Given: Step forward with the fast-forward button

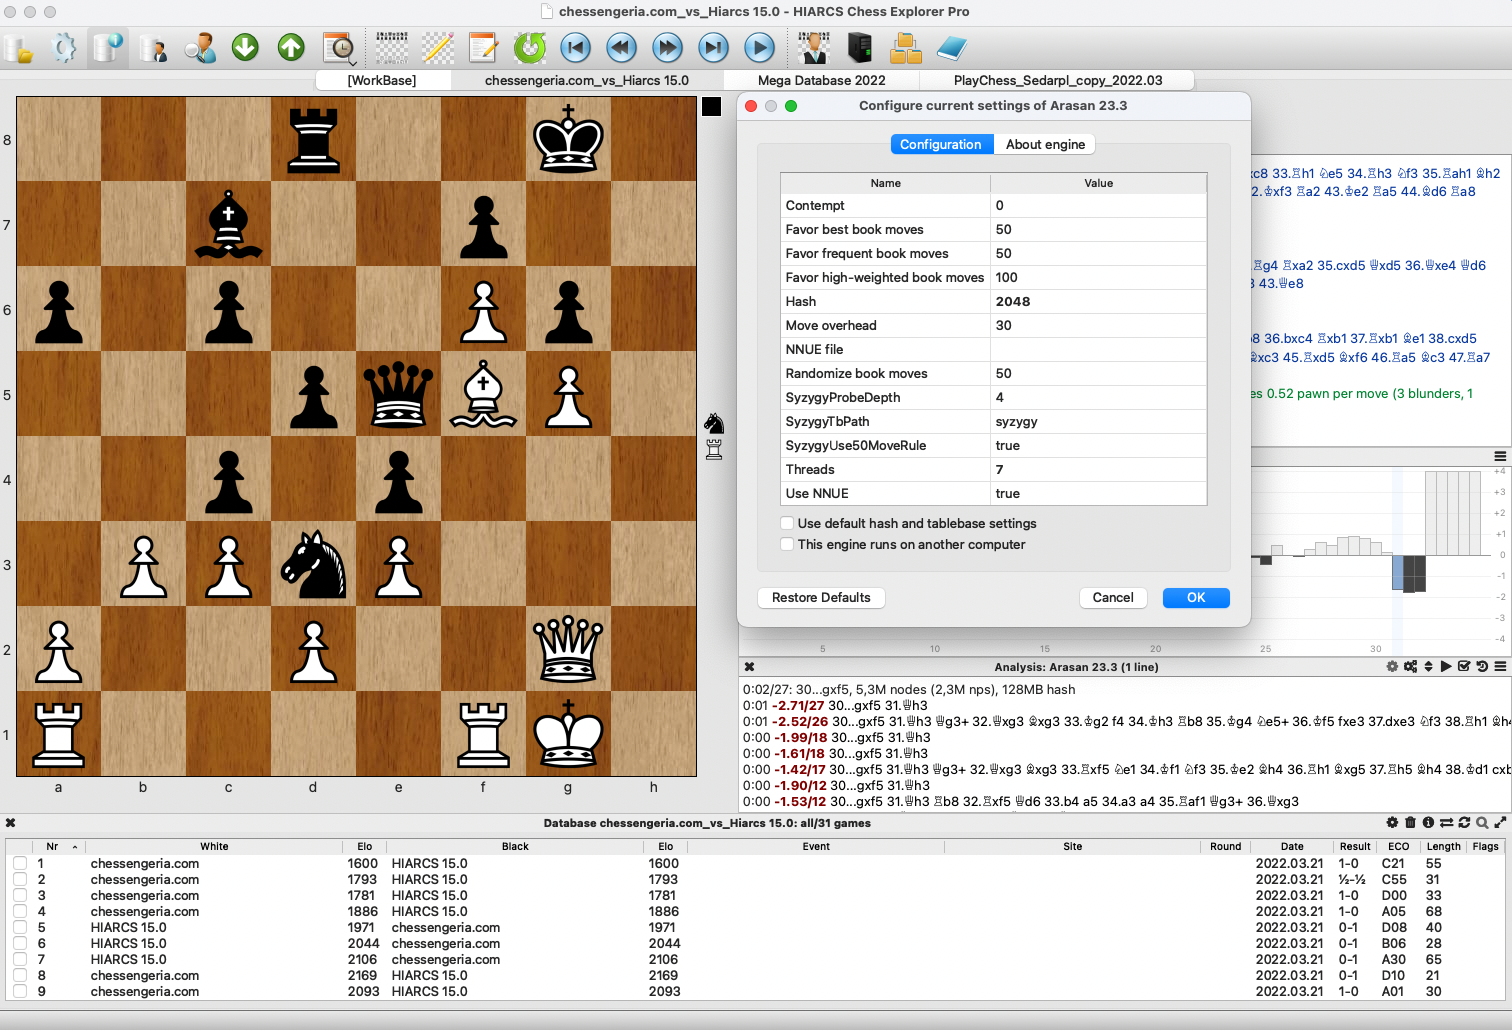Looking at the screenshot, I should (668, 47).
